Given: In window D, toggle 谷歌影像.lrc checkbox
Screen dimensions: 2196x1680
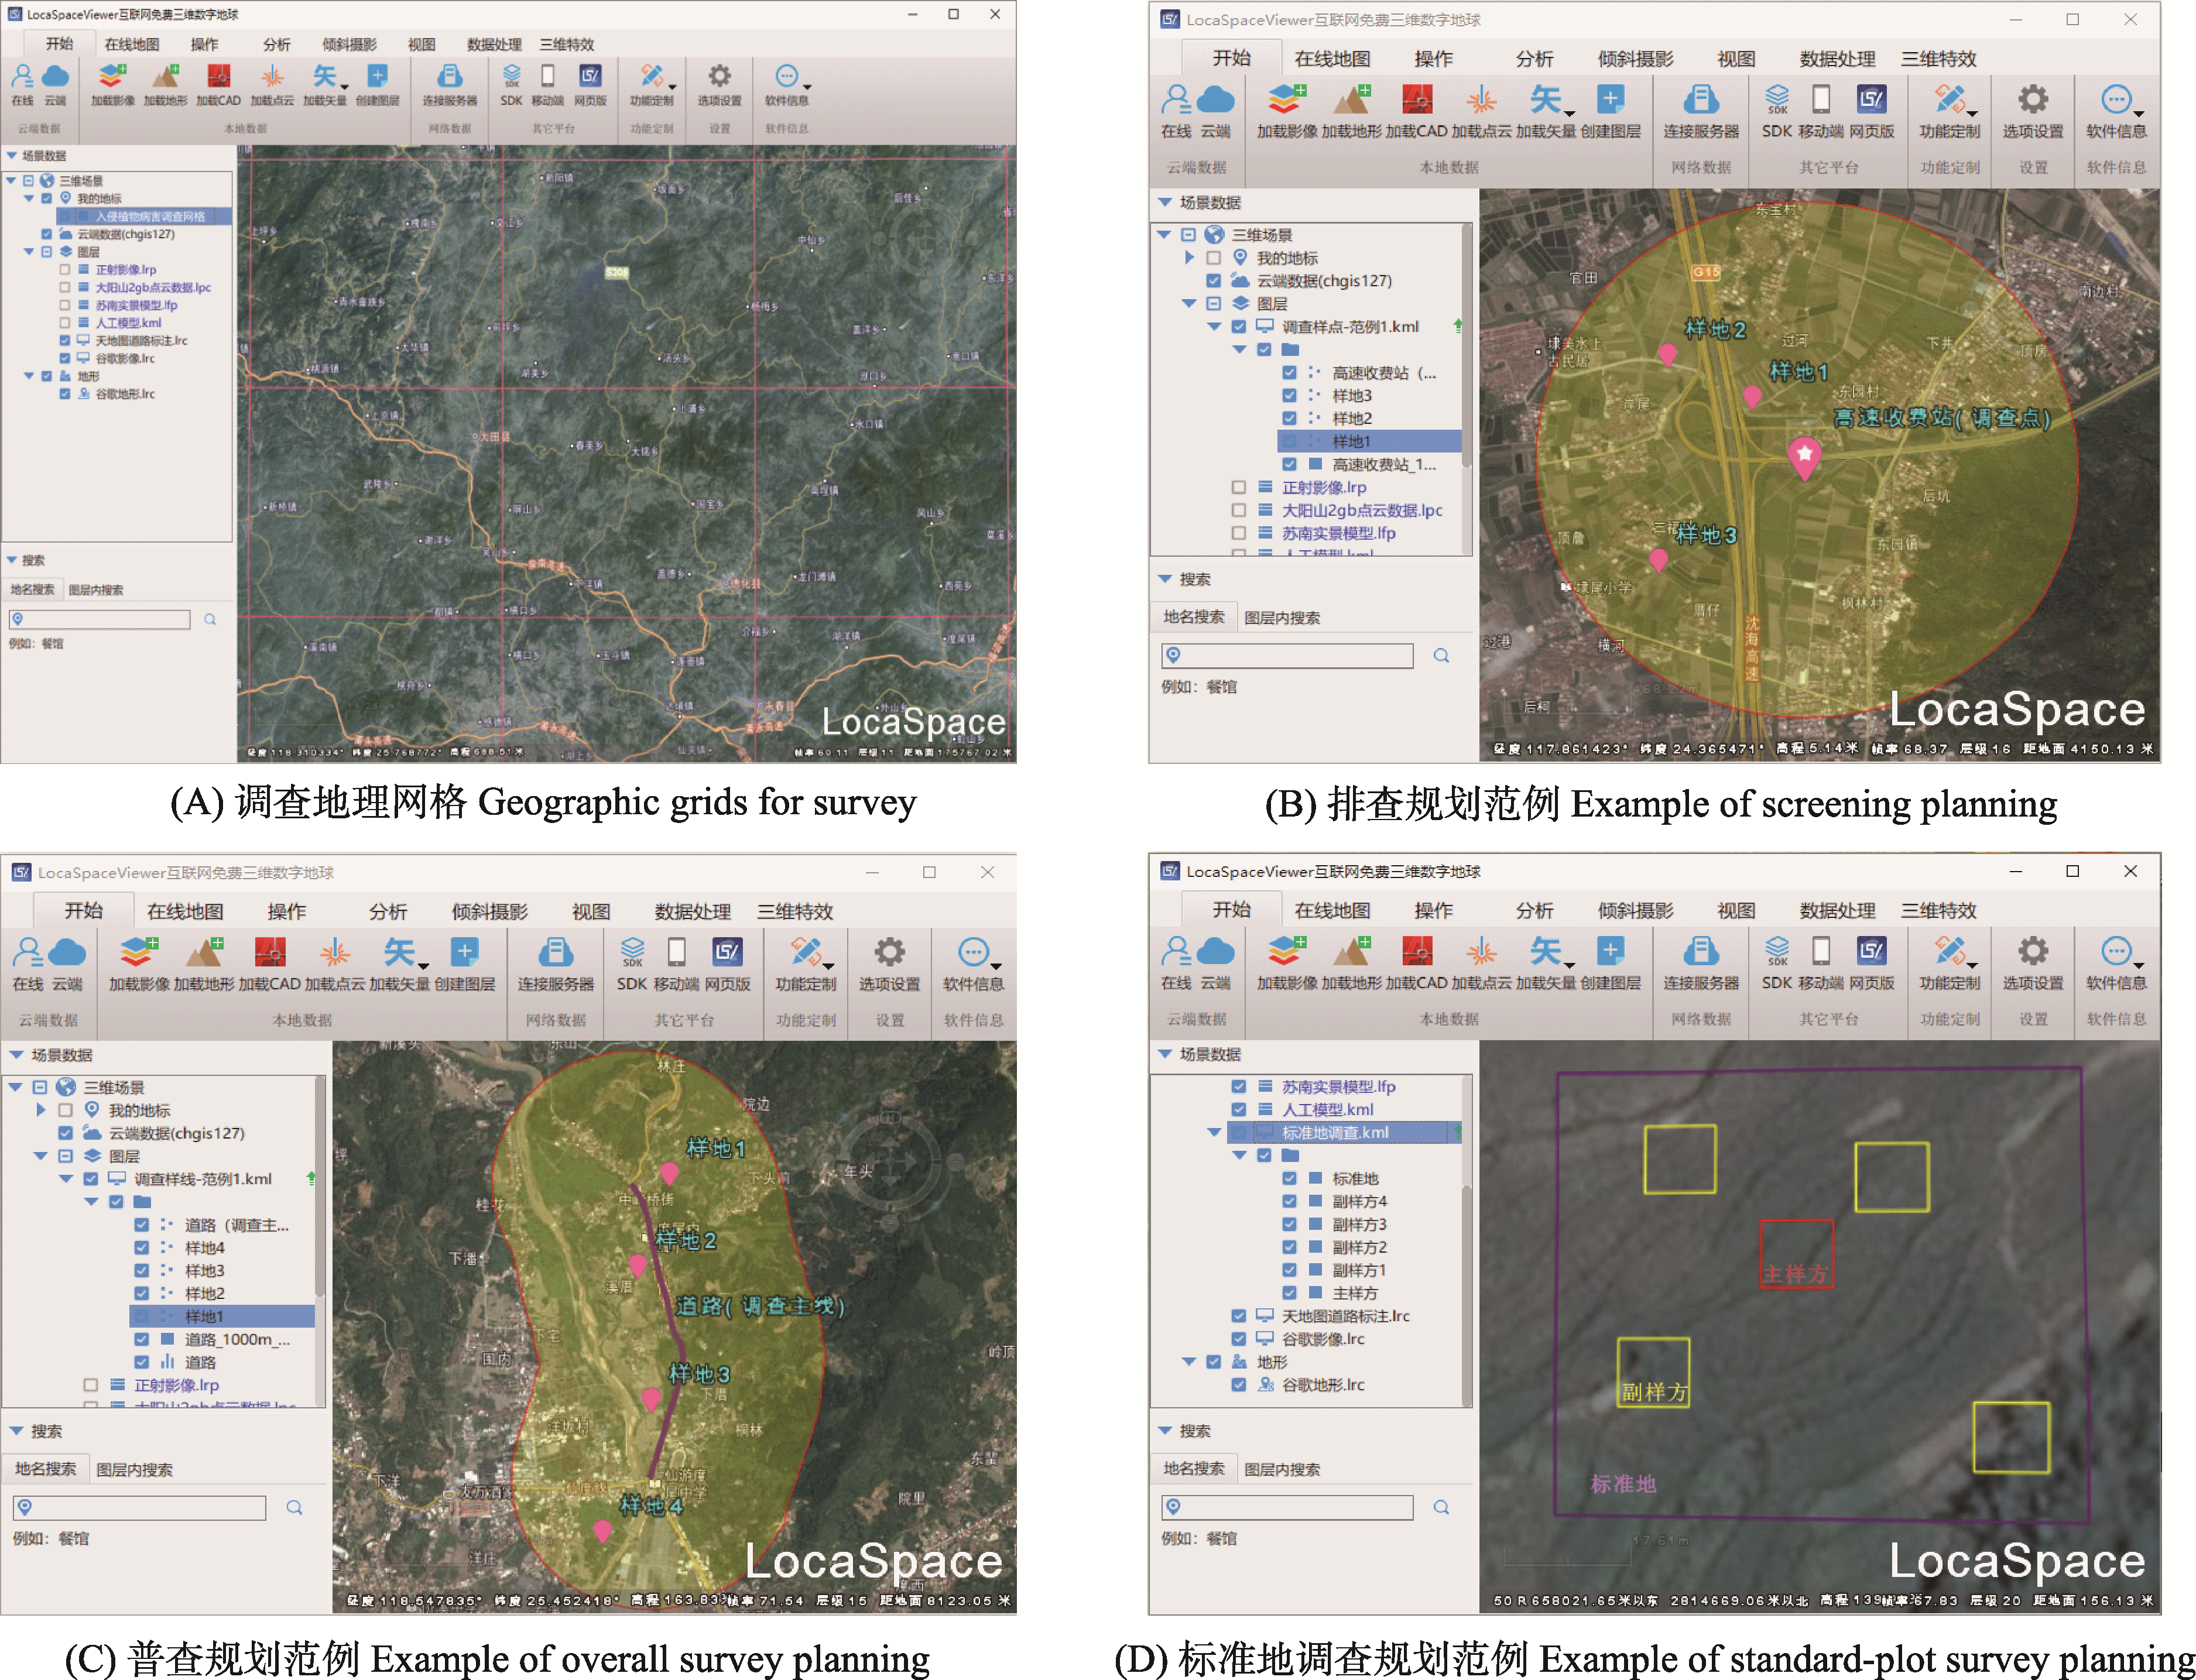Looking at the screenshot, I should tap(1238, 1339).
